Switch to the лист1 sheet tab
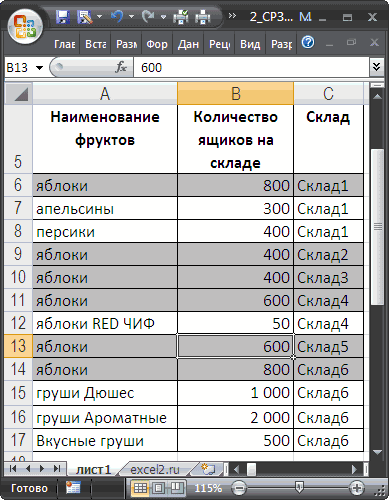Viewport: 389px width, 500px height. [93, 469]
